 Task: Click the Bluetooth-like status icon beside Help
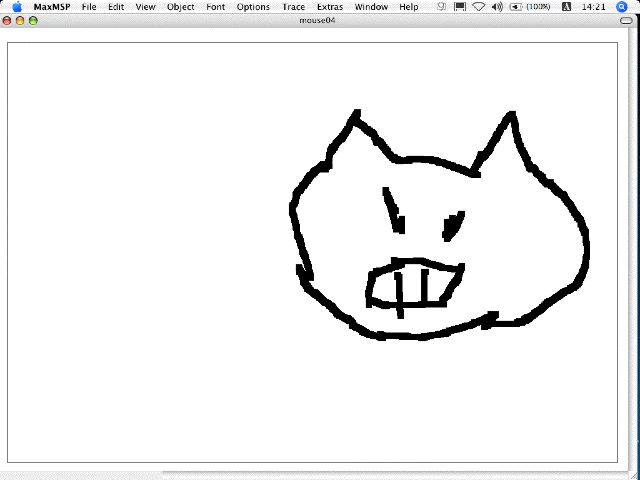tap(441, 7)
